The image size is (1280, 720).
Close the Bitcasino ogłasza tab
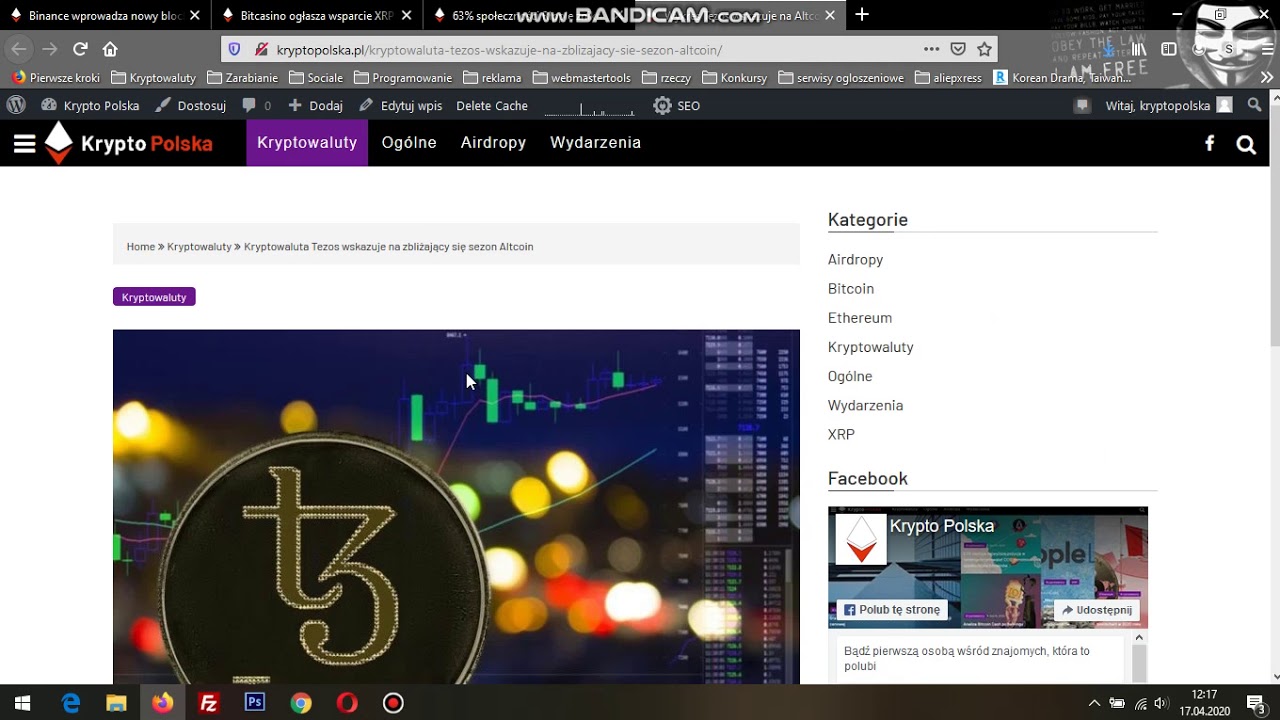coord(405,16)
